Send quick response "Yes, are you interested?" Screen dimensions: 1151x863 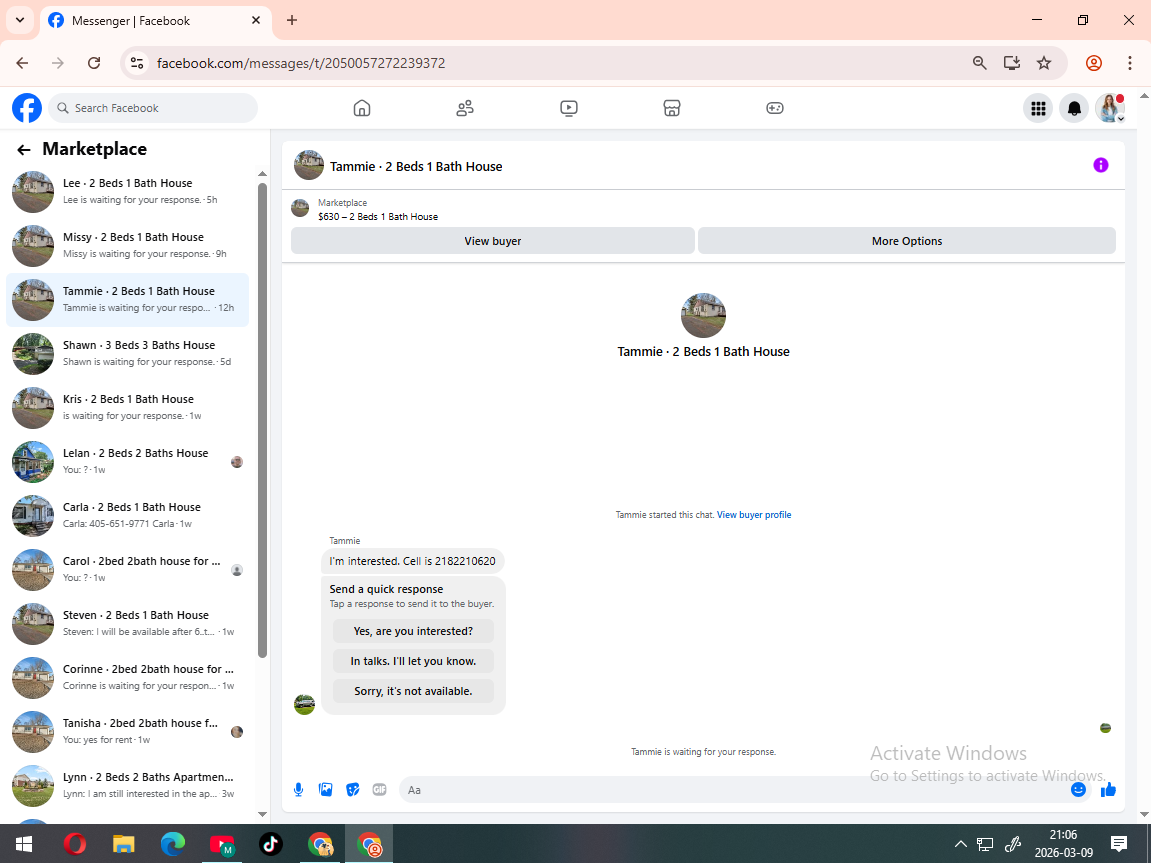pos(413,631)
